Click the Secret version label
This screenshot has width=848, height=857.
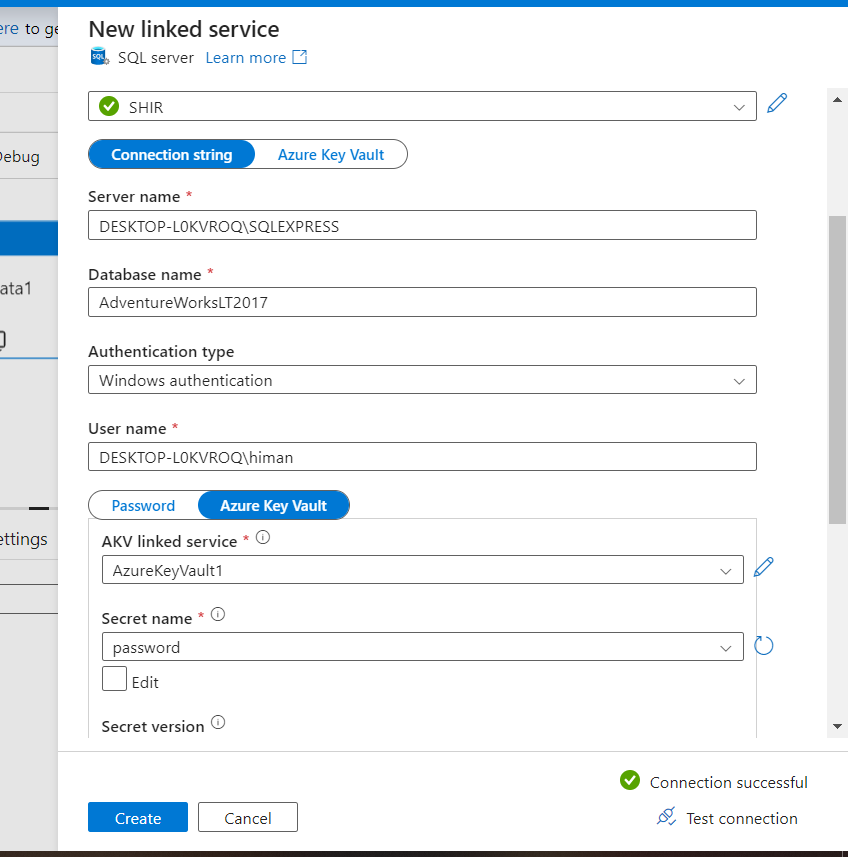click(x=153, y=726)
